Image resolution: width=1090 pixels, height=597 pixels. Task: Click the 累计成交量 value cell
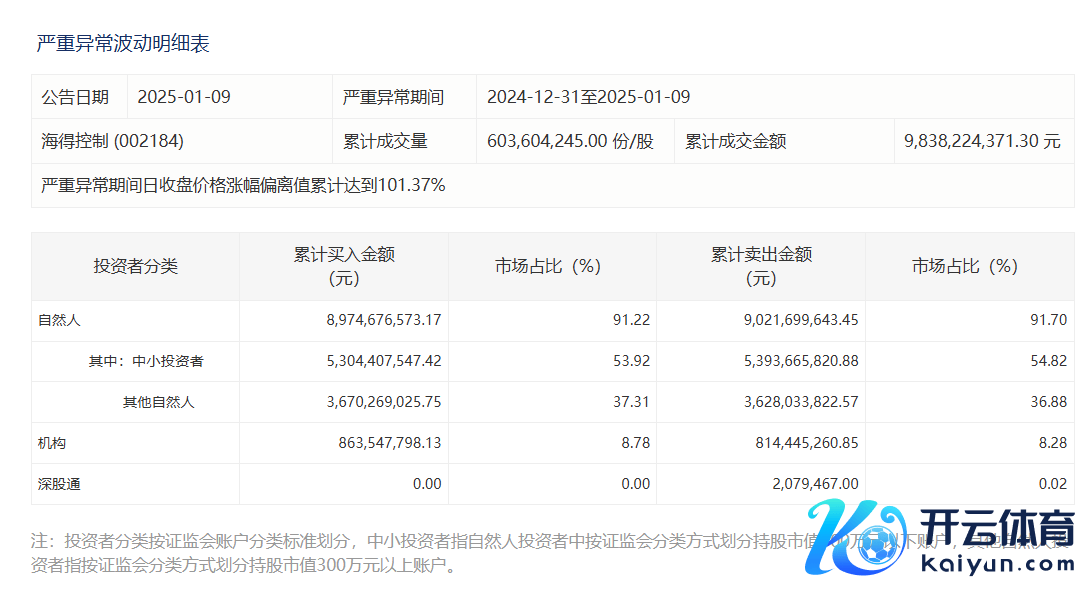point(570,141)
